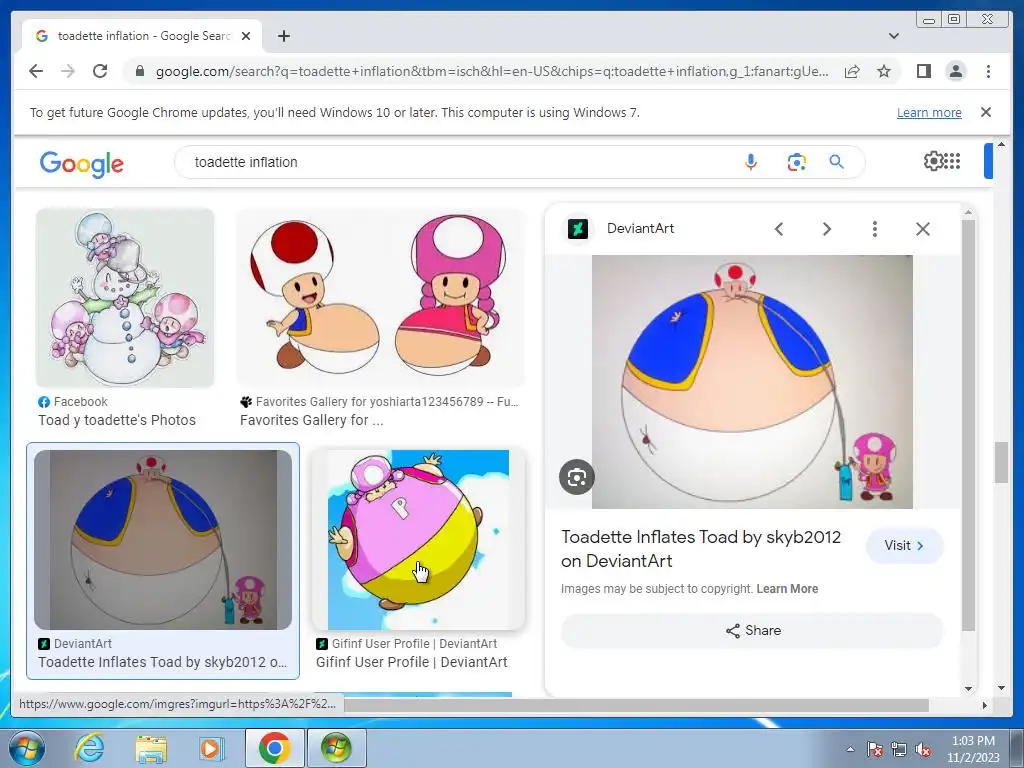Screen dimensions: 1024x768
Task: Click the horizontal scrollbar at bottom
Action: tap(637, 705)
